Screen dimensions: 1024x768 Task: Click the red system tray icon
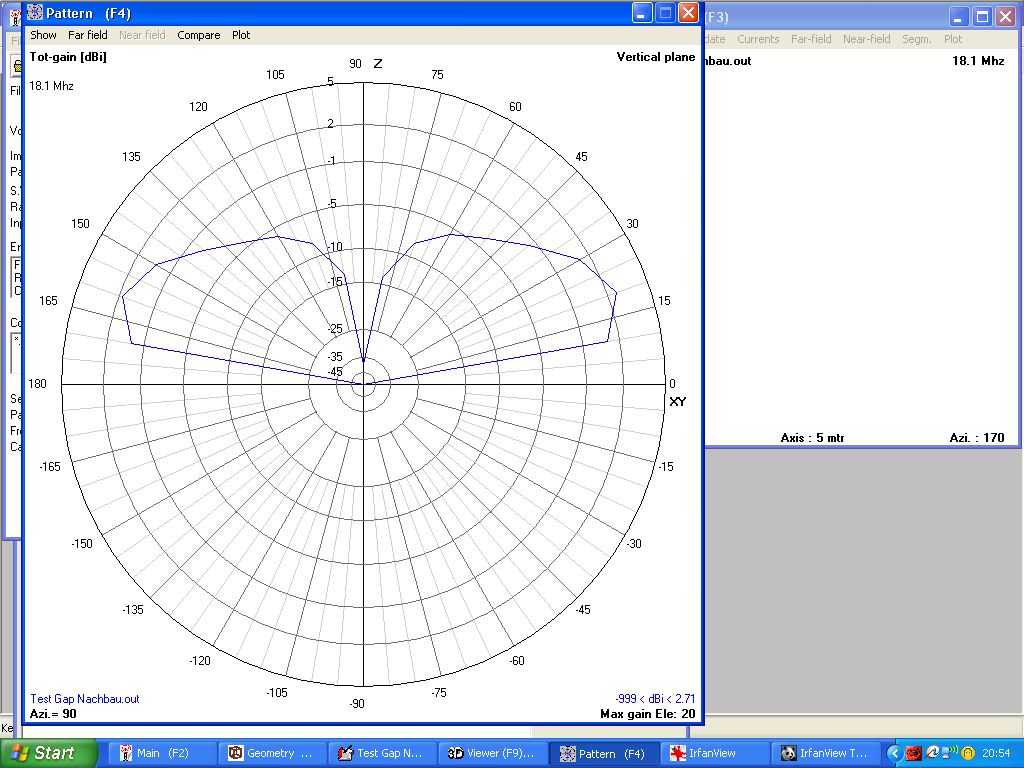click(x=913, y=753)
